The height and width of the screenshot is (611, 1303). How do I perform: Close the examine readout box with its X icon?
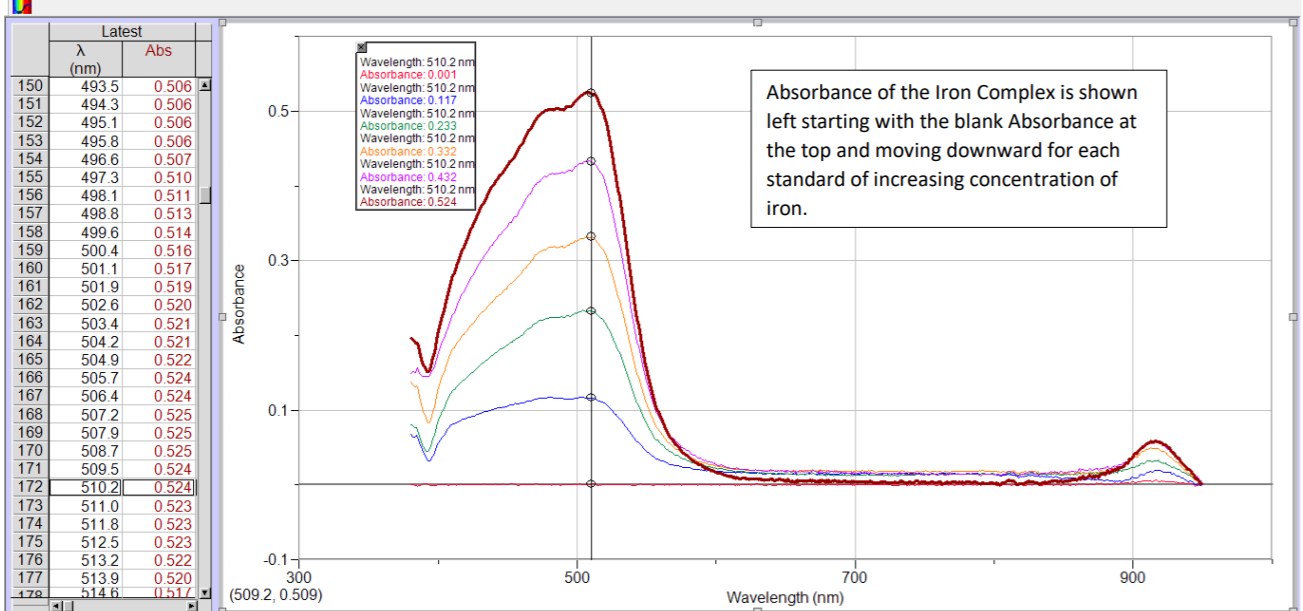[360, 46]
